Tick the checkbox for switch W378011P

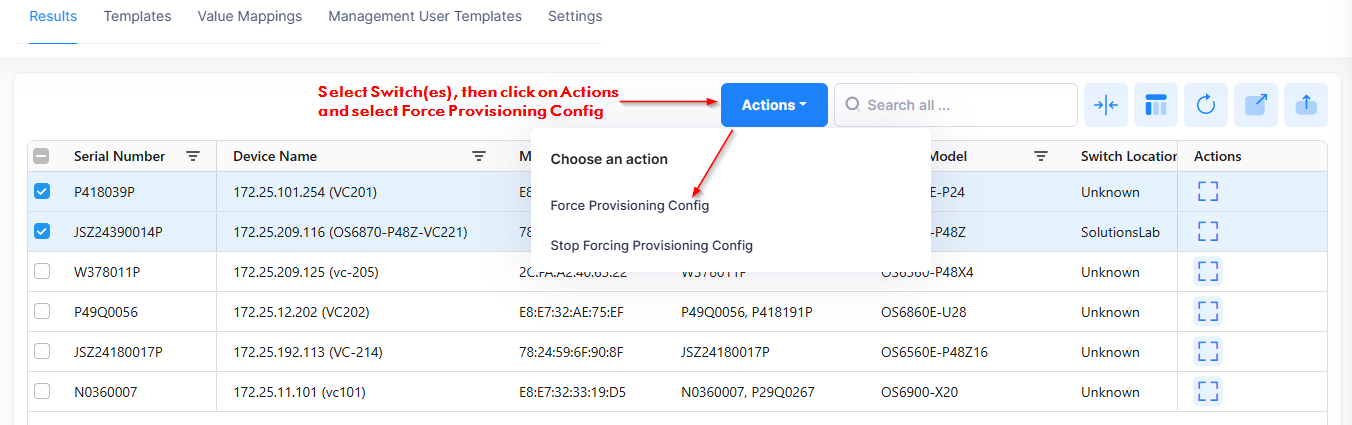point(42,272)
